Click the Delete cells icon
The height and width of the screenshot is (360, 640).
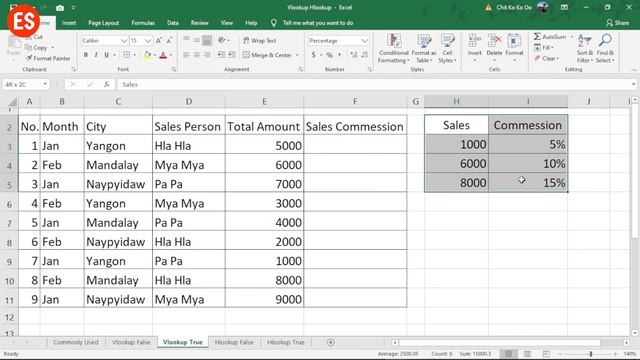[x=494, y=41]
